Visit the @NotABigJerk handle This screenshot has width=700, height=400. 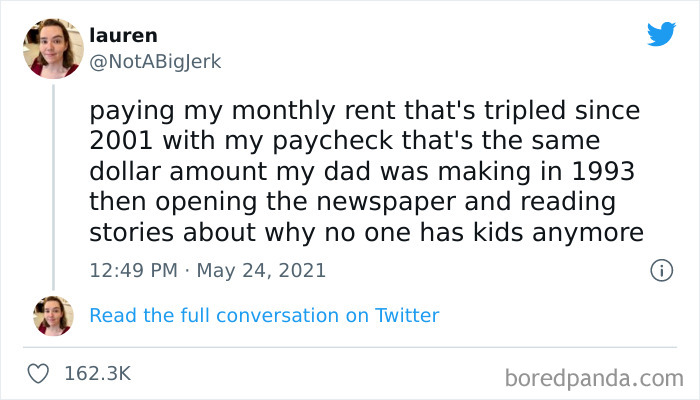155,61
